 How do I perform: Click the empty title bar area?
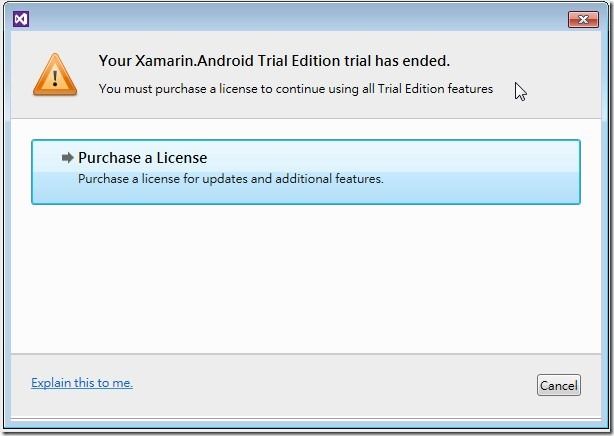coord(298,19)
